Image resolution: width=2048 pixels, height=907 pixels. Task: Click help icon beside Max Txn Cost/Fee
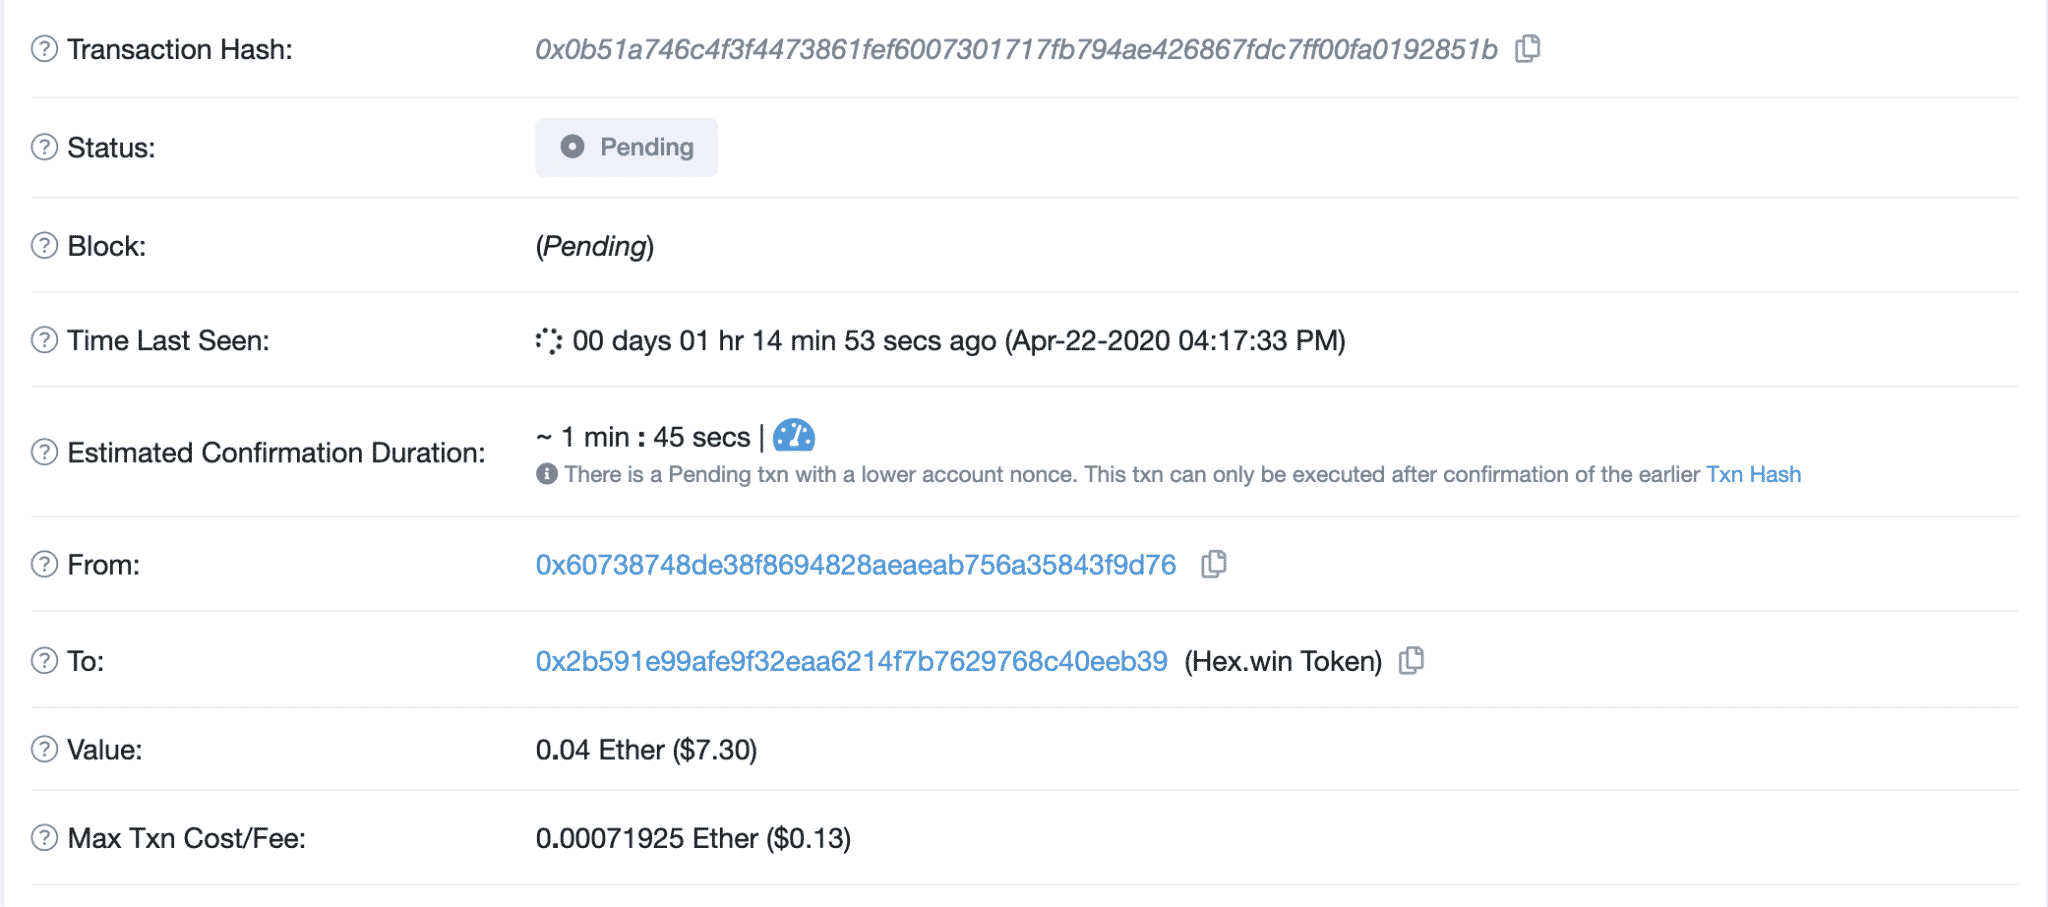click(x=44, y=837)
